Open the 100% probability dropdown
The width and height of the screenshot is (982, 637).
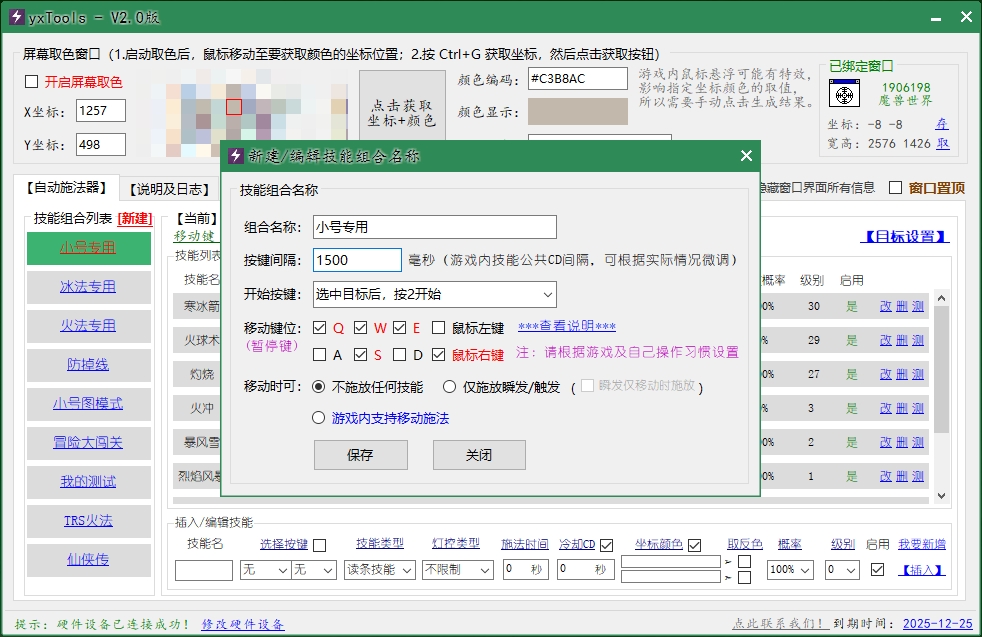point(790,569)
